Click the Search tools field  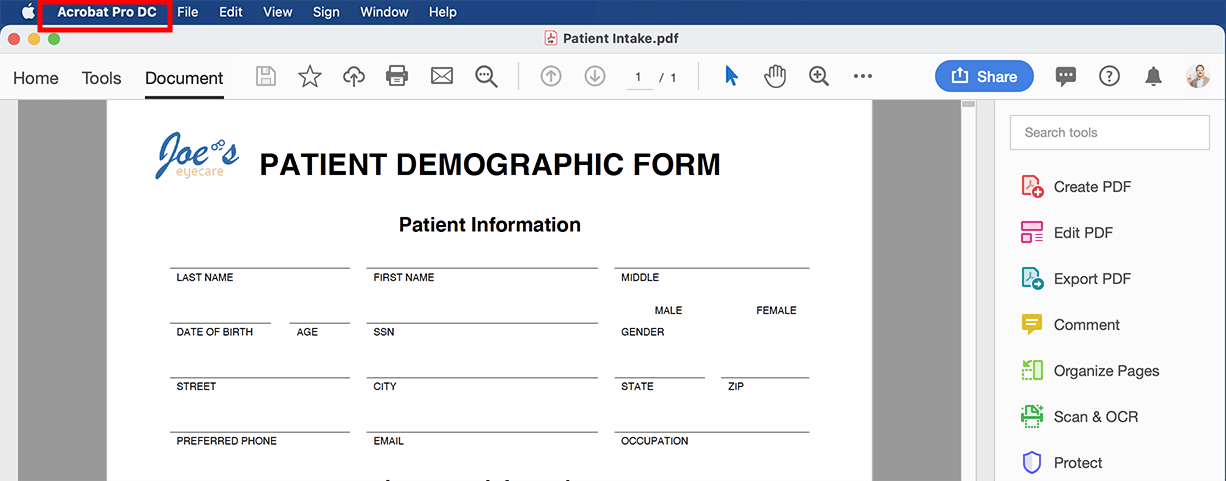(x=1109, y=132)
